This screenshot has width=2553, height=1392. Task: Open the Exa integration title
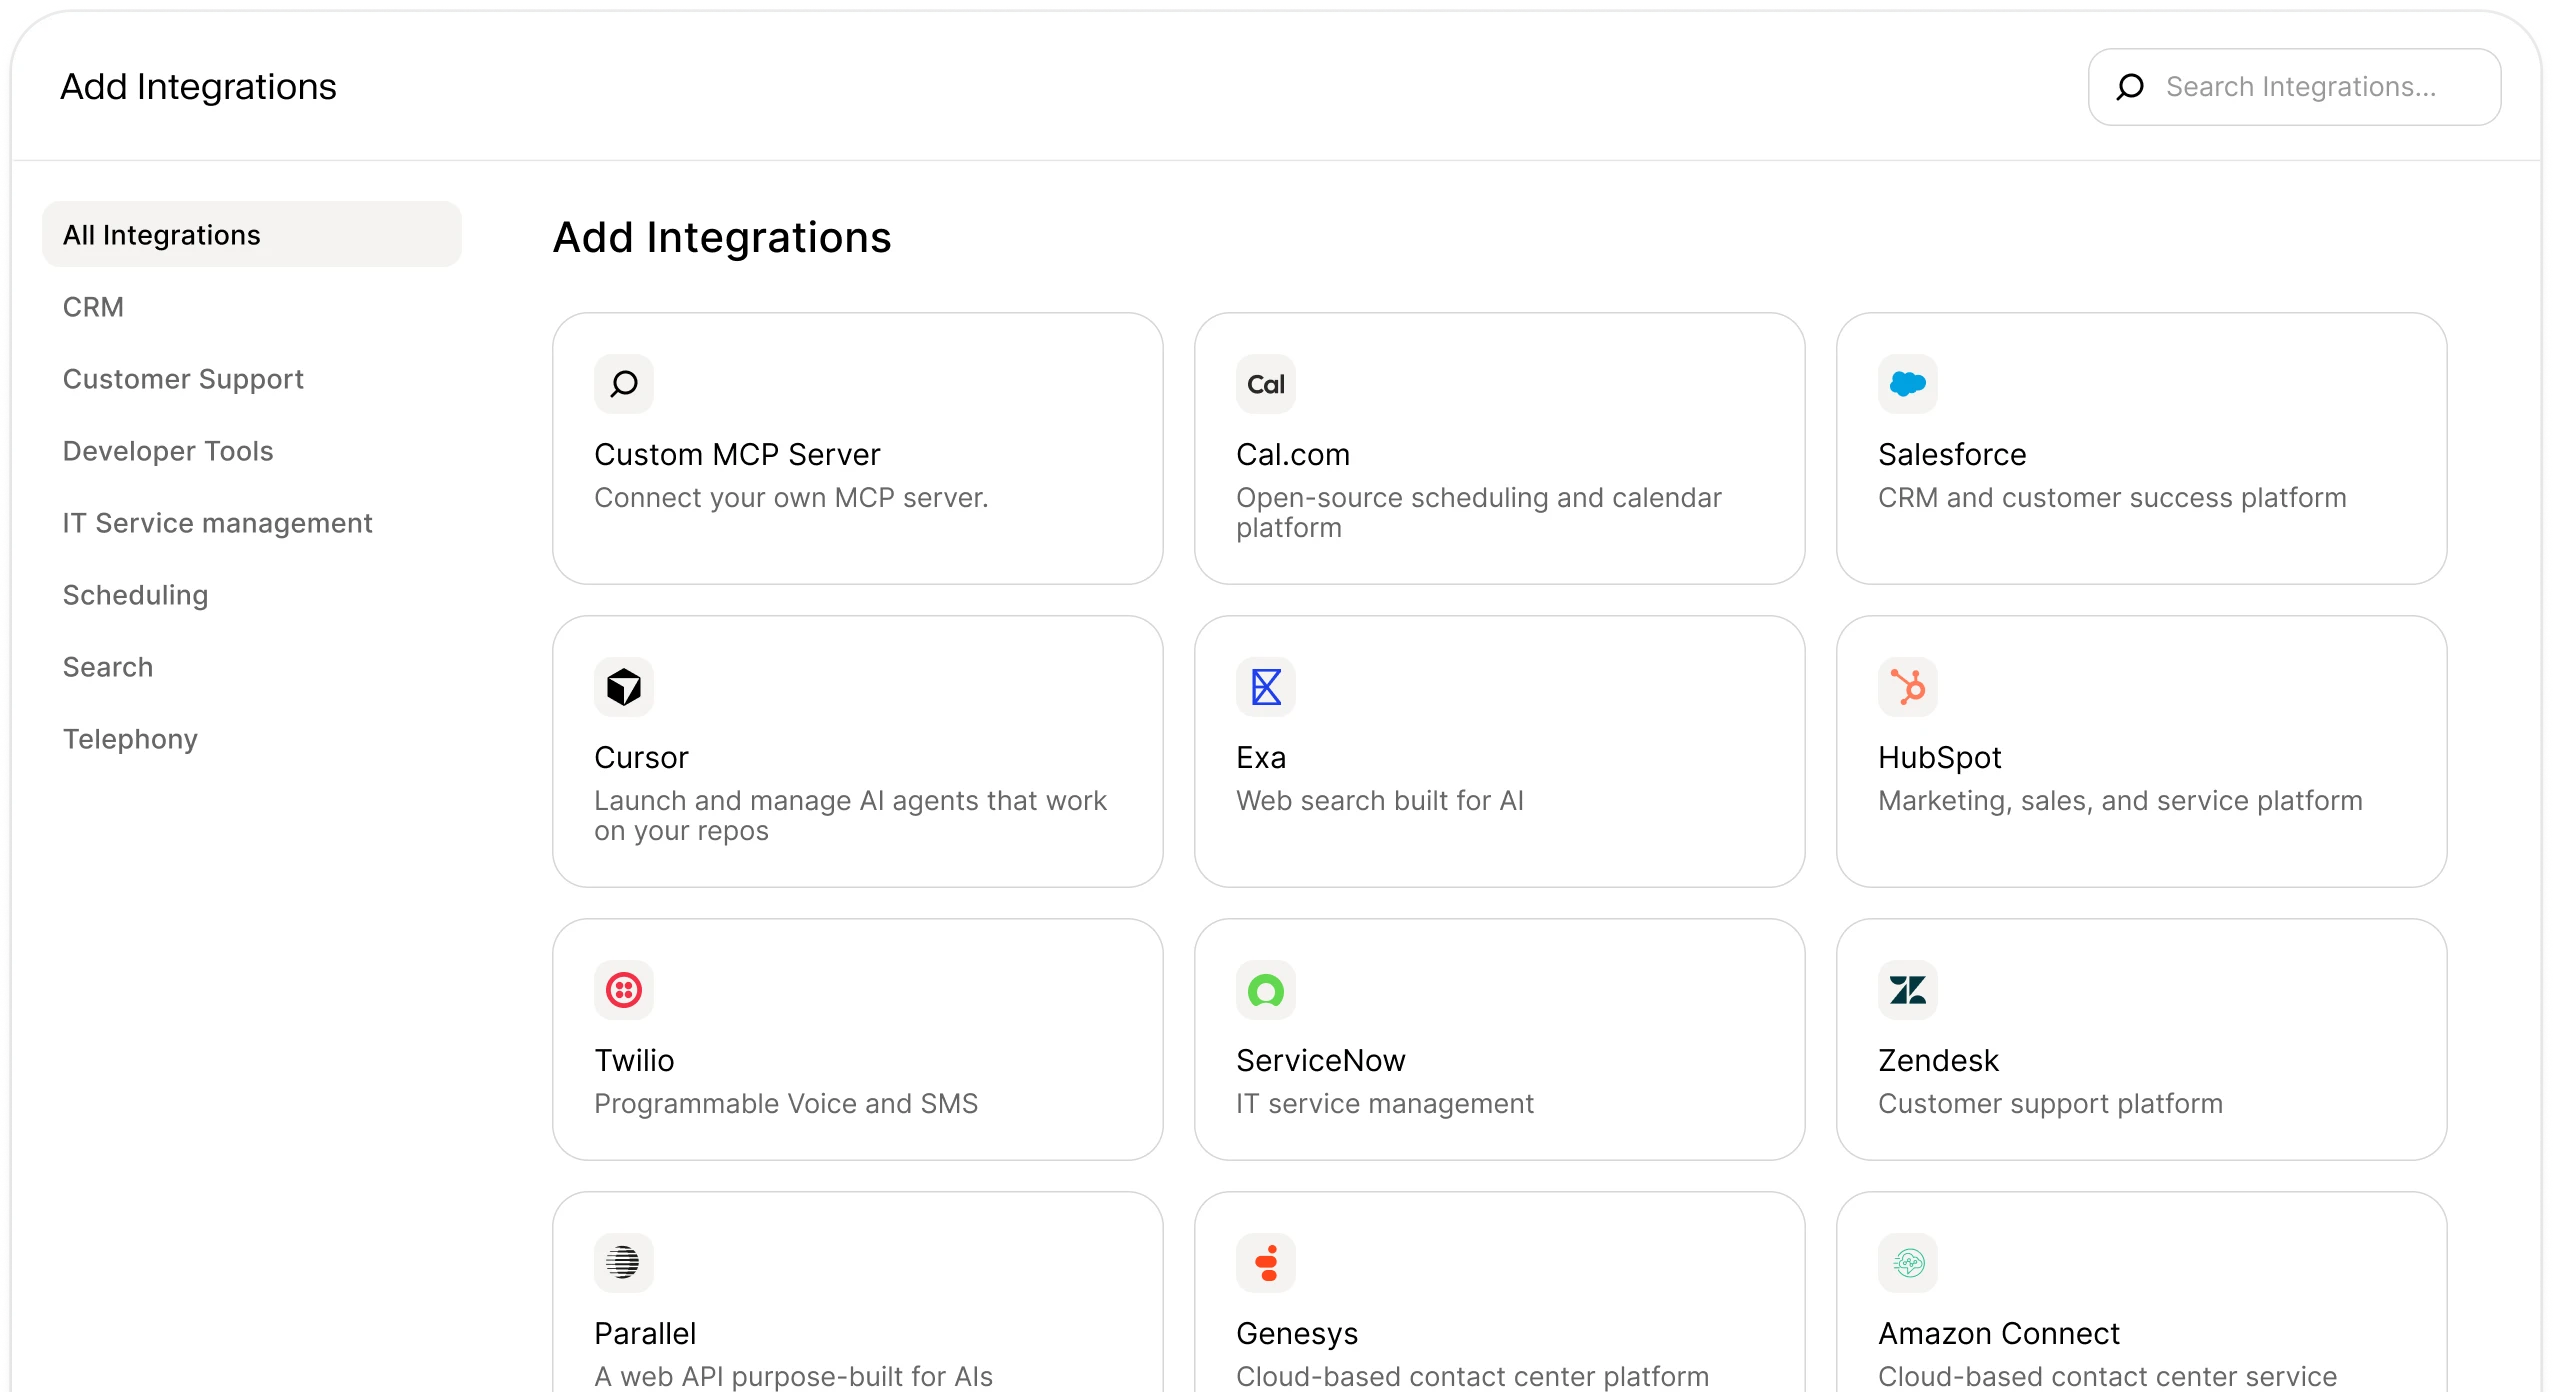pyautogui.click(x=1261, y=757)
